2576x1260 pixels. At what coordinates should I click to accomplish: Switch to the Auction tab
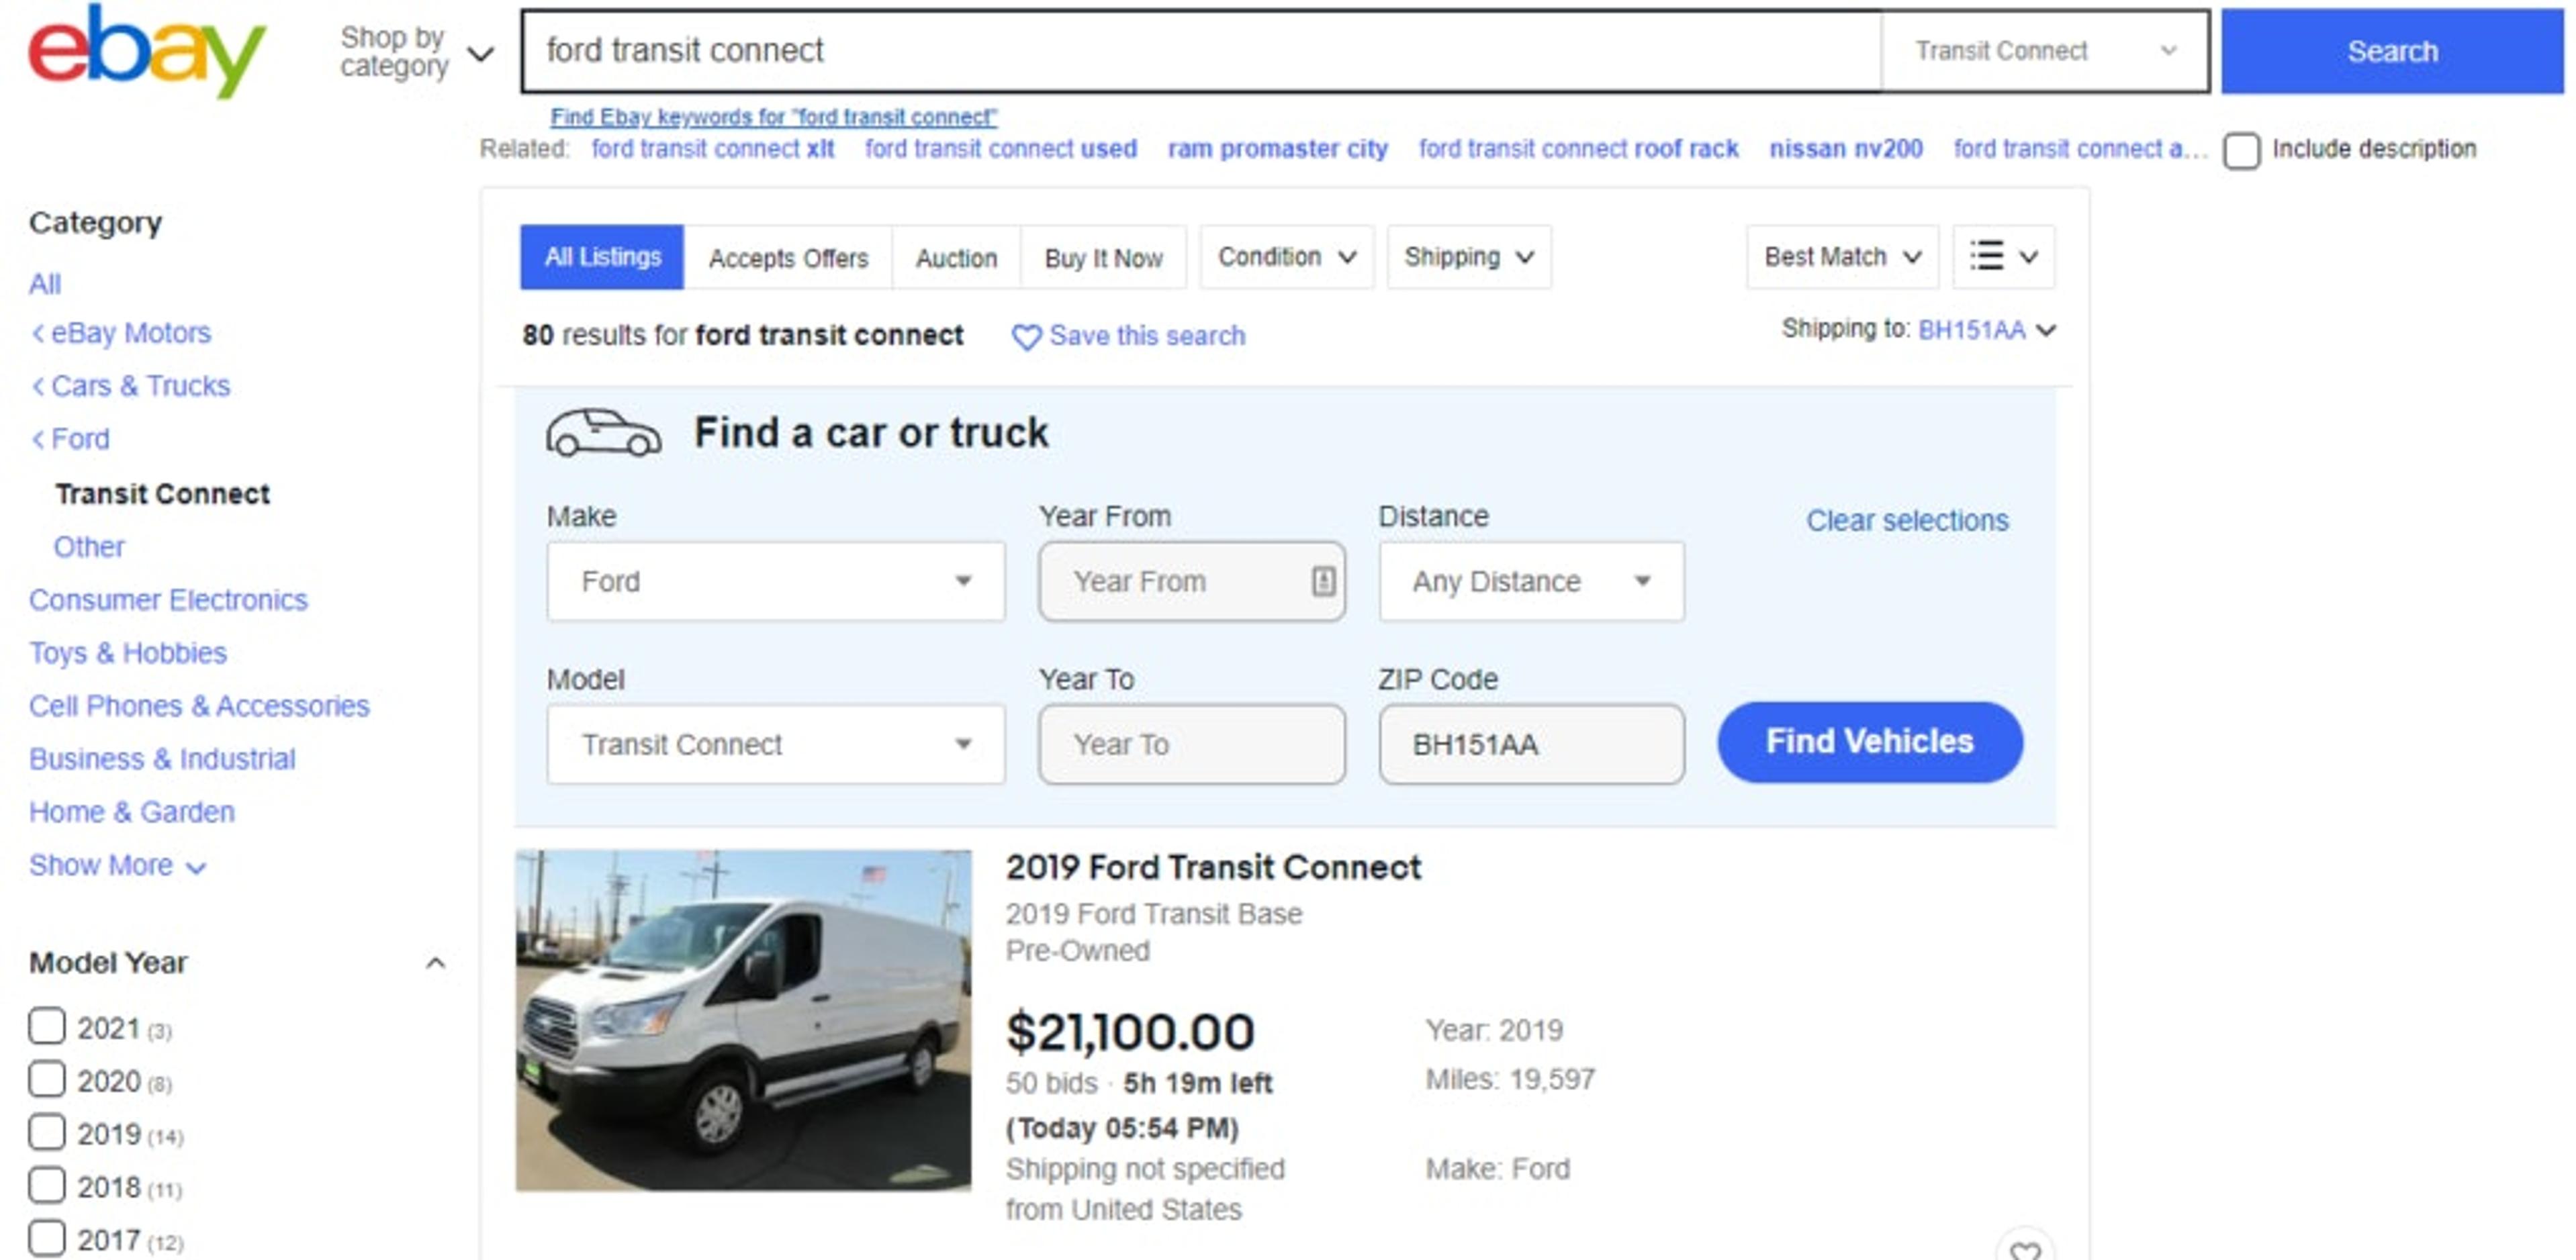pos(955,257)
